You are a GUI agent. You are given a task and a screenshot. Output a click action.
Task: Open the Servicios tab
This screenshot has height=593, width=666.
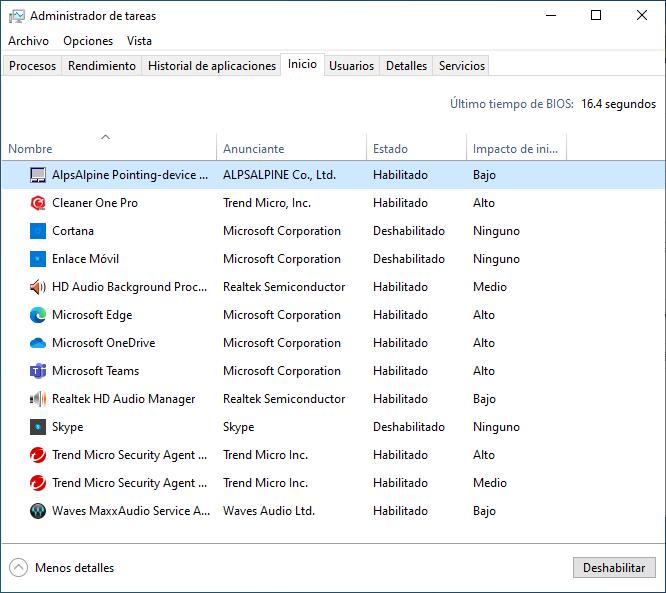pyautogui.click(x=461, y=66)
